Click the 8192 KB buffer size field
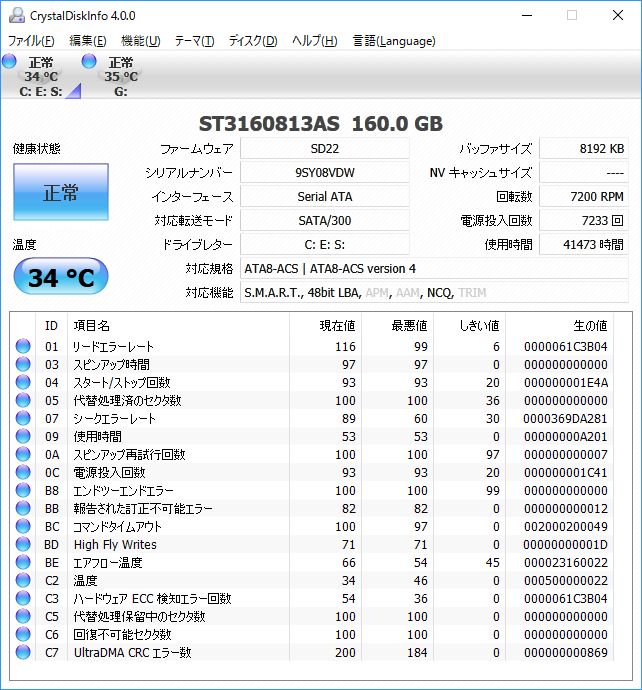Viewport: 642px width, 690px height. pyautogui.click(x=583, y=149)
